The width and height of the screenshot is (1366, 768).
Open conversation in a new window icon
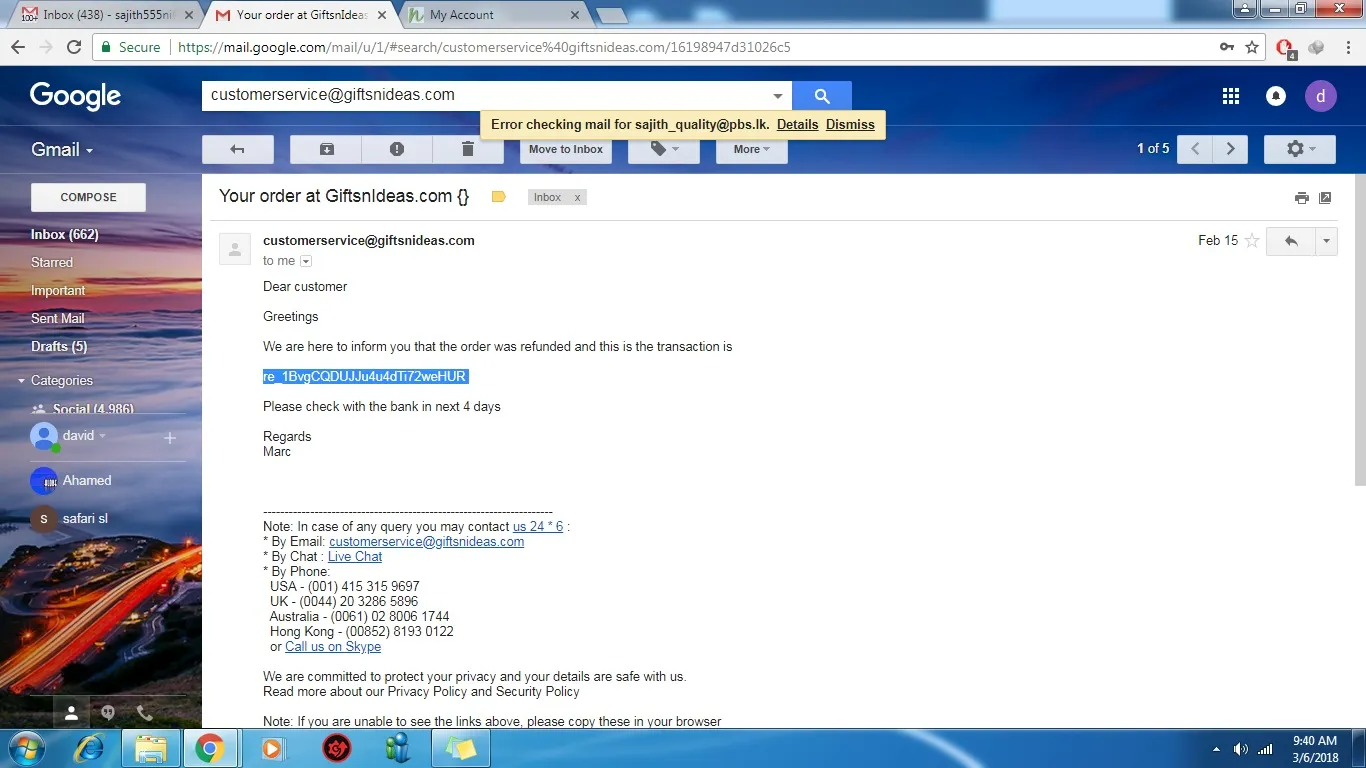point(1325,197)
